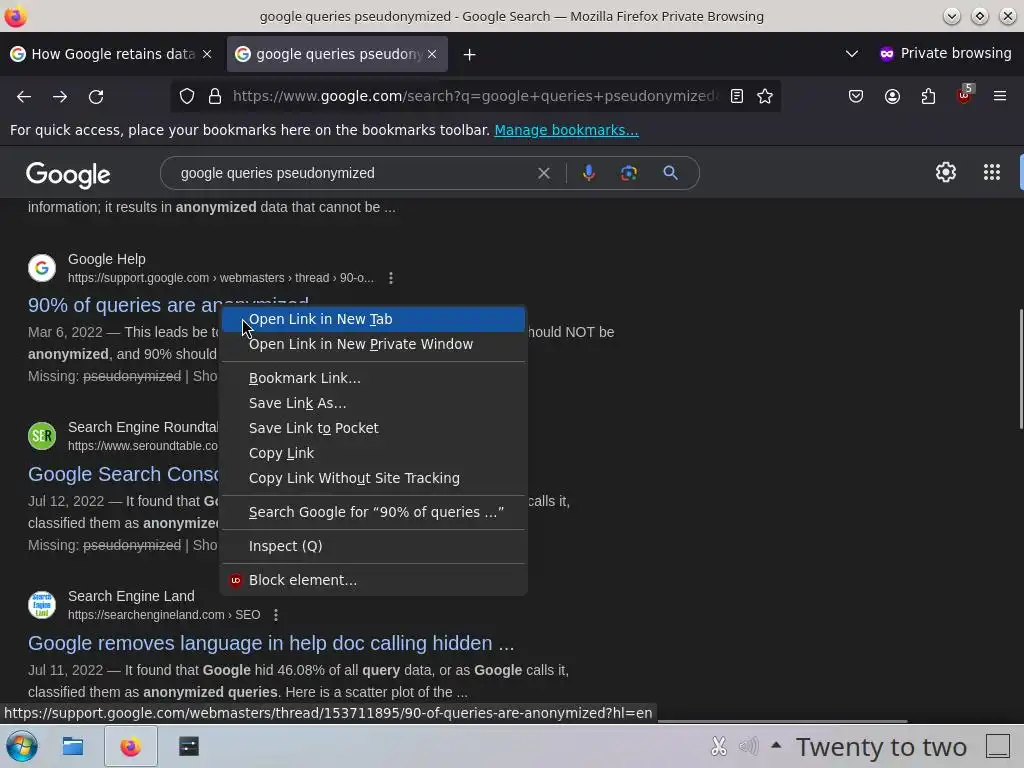Viewport: 1024px width, 768px height.
Task: Submit search with magnifier icon
Action: [670, 173]
